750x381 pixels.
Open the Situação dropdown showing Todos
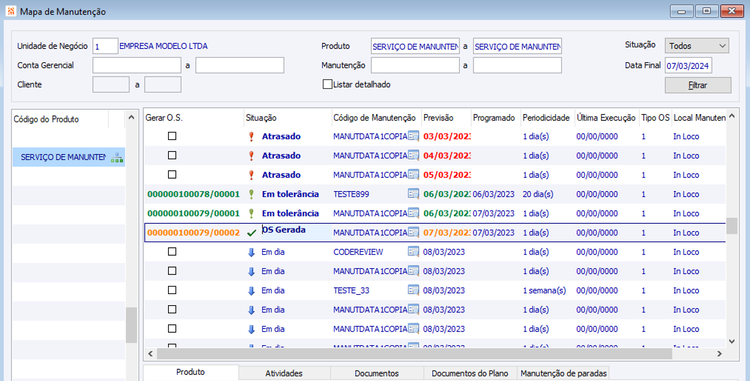[x=697, y=46]
